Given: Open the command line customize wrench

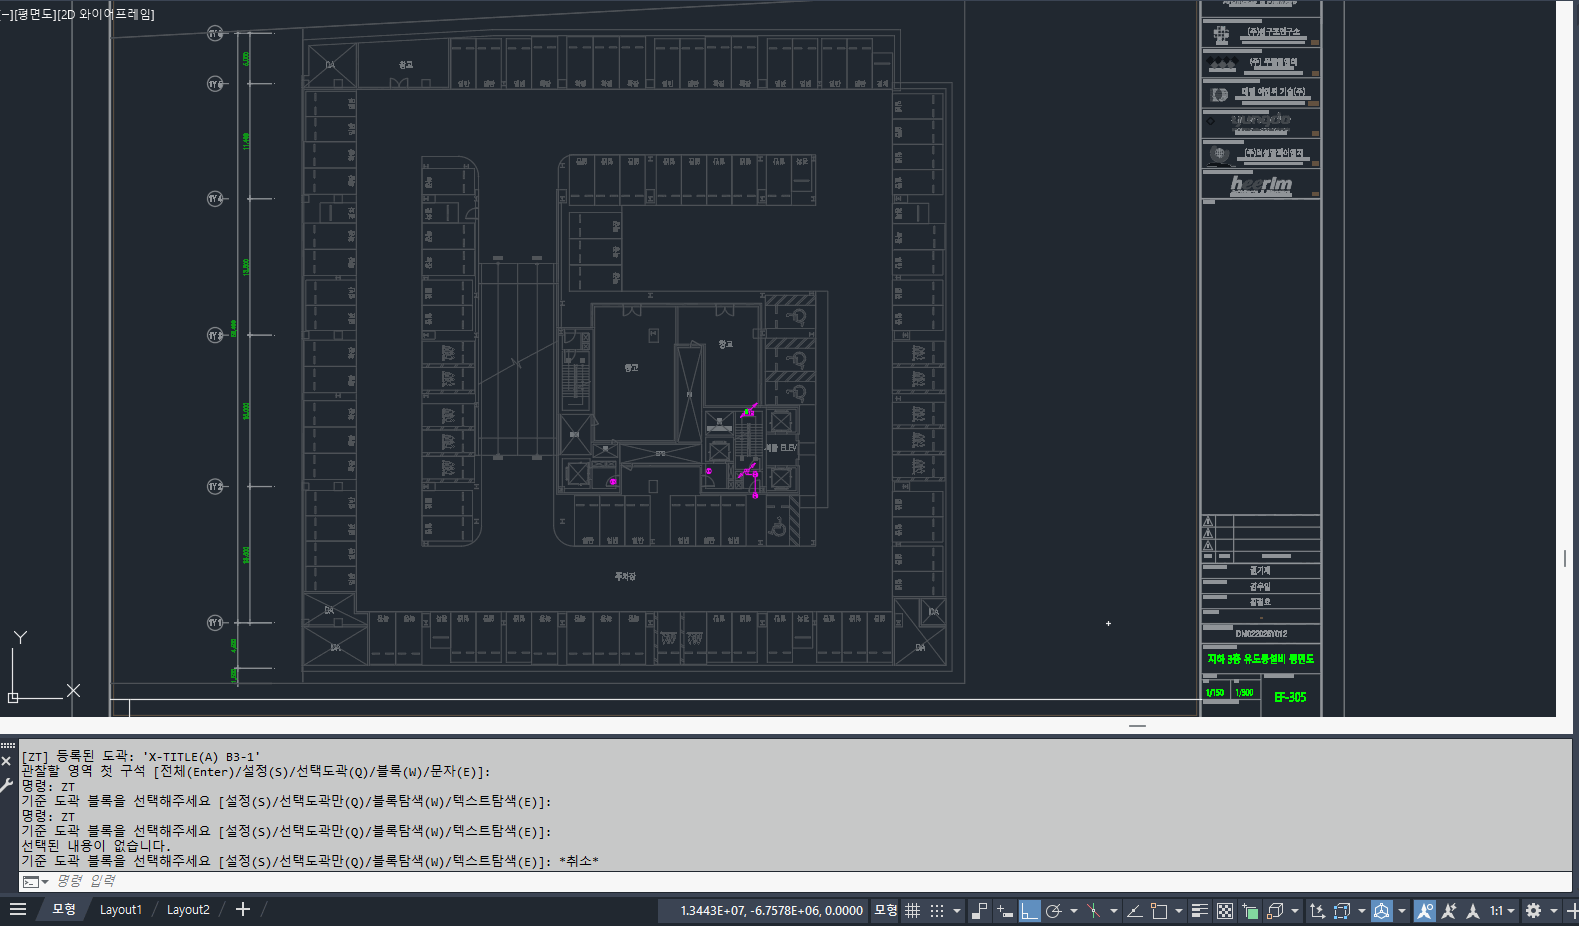Looking at the screenshot, I should (7, 786).
